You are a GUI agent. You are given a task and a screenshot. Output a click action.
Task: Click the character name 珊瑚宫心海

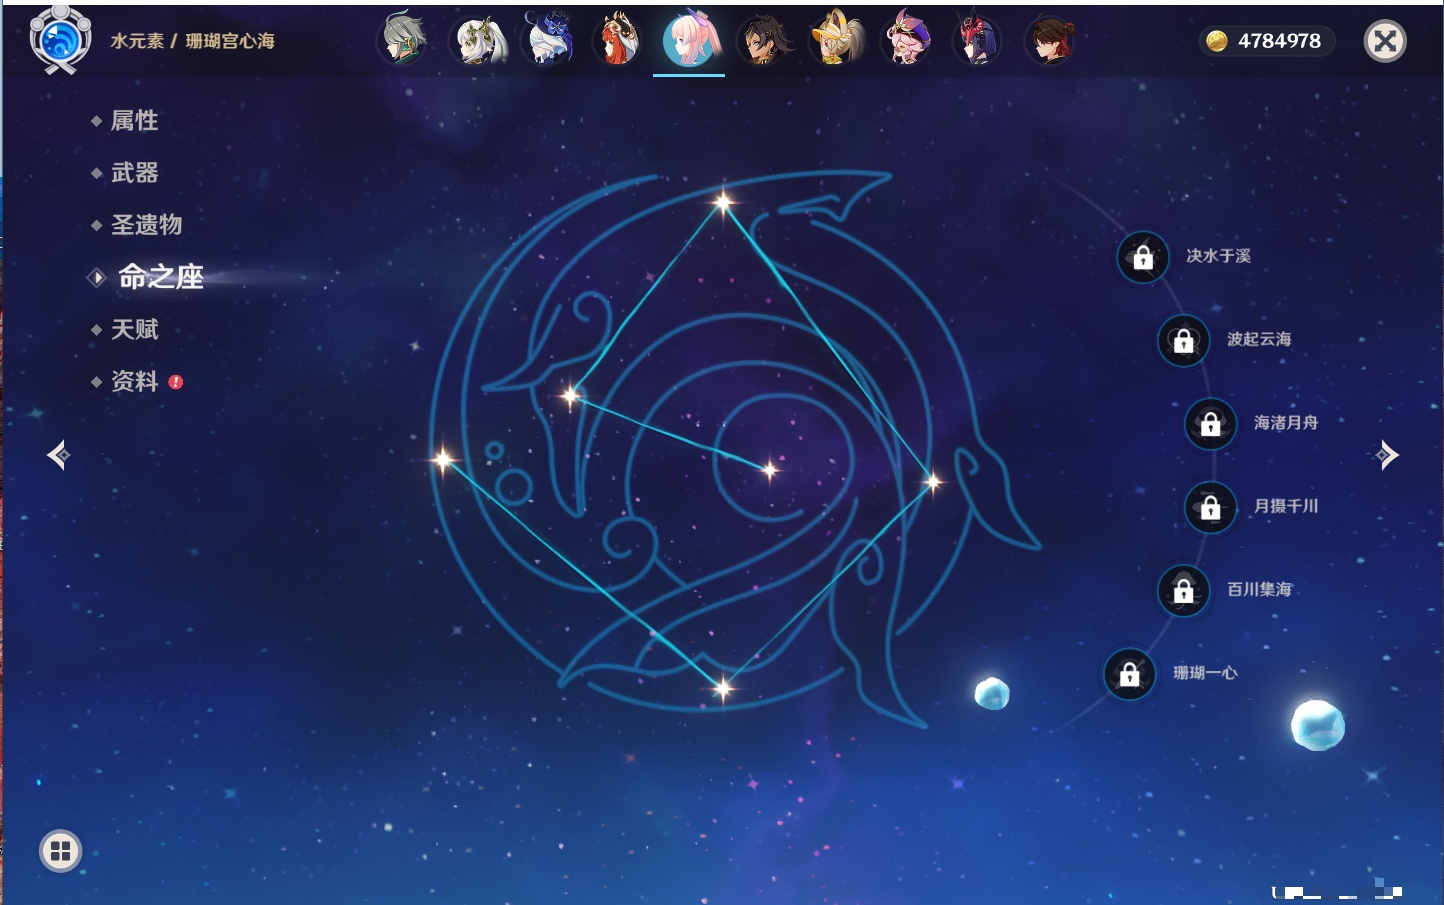(230, 41)
